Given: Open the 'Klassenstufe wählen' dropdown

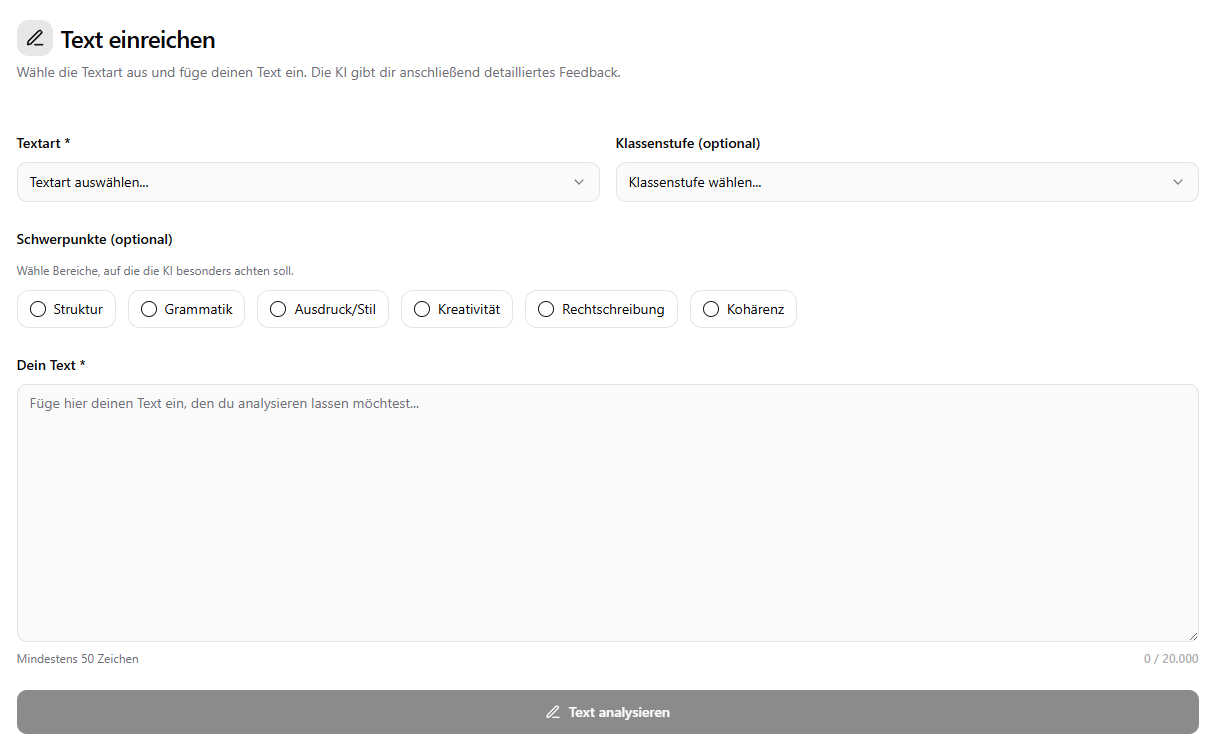Looking at the screenshot, I should coord(906,182).
